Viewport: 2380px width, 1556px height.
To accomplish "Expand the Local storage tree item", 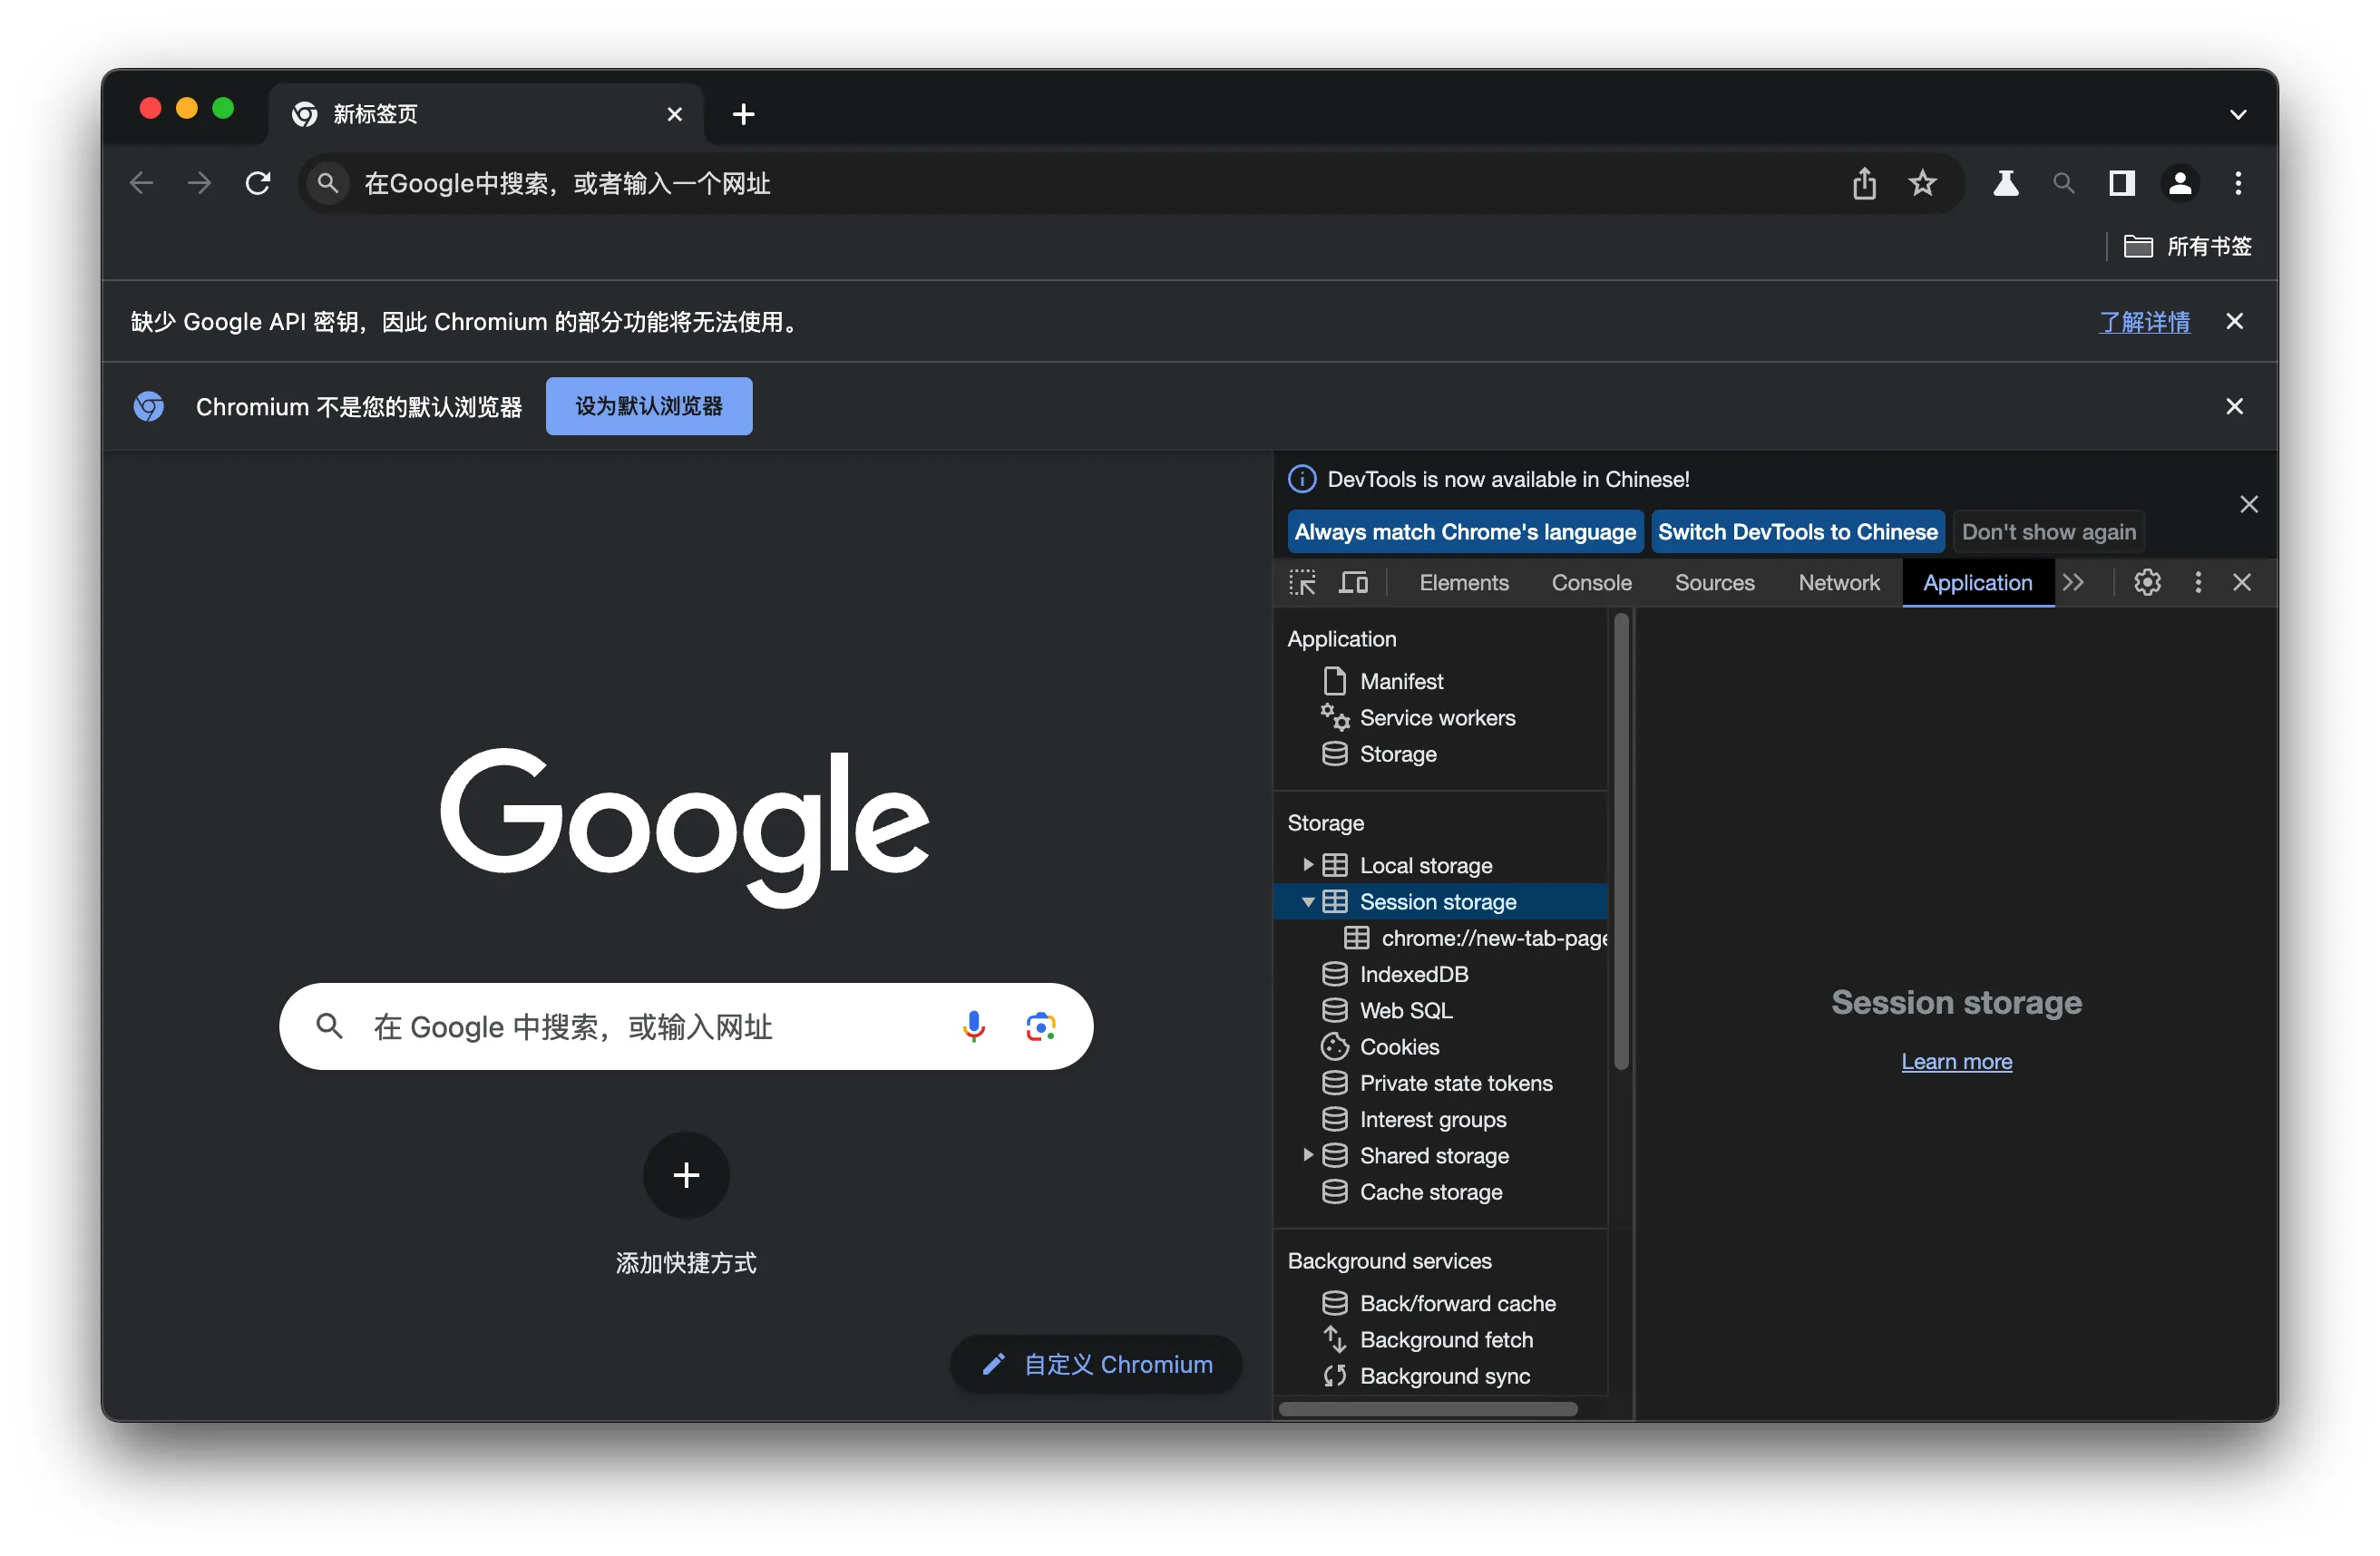I will click(x=1307, y=865).
